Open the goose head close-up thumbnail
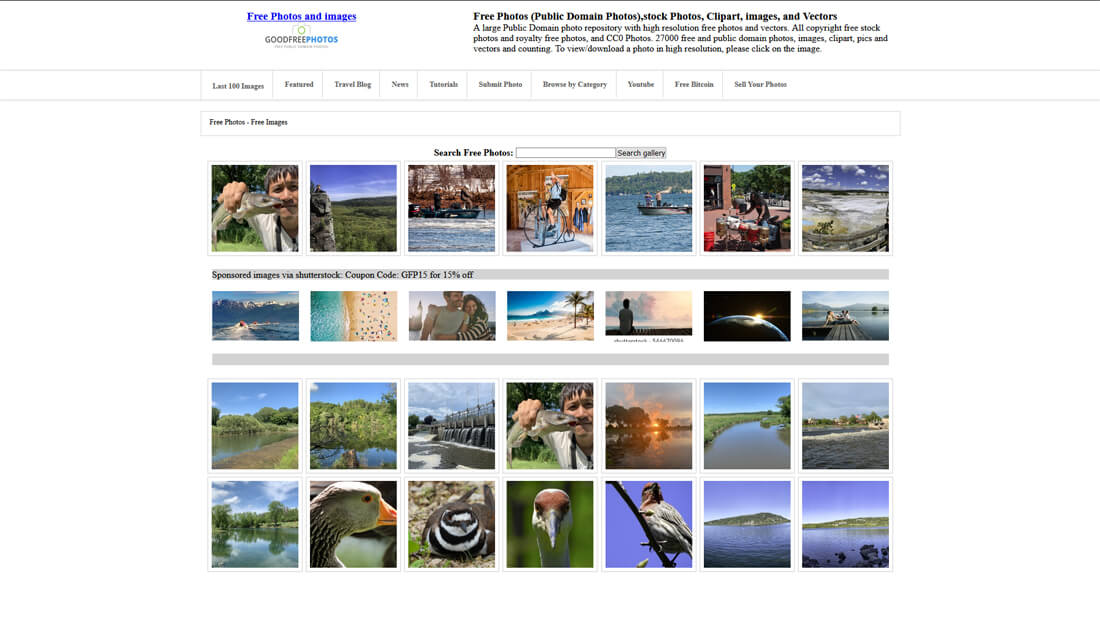 (352, 524)
